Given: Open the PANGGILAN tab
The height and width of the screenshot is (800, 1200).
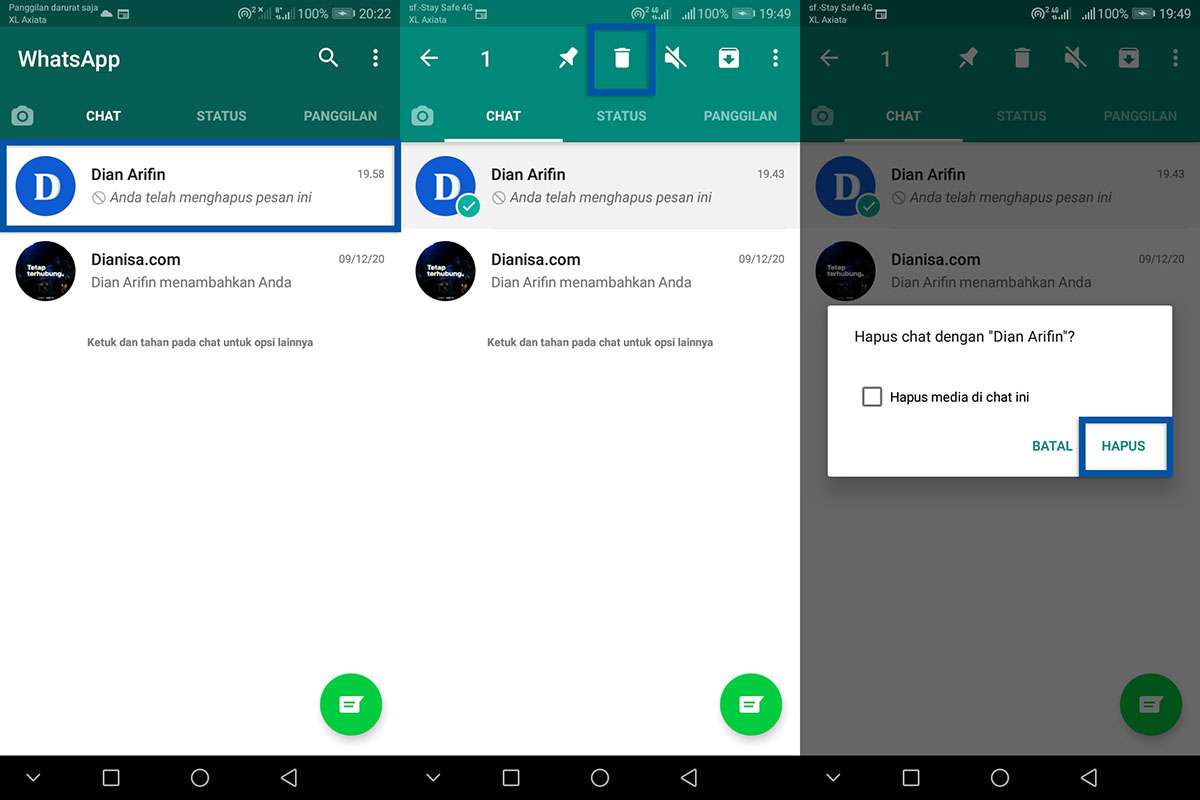Looking at the screenshot, I should [340, 115].
